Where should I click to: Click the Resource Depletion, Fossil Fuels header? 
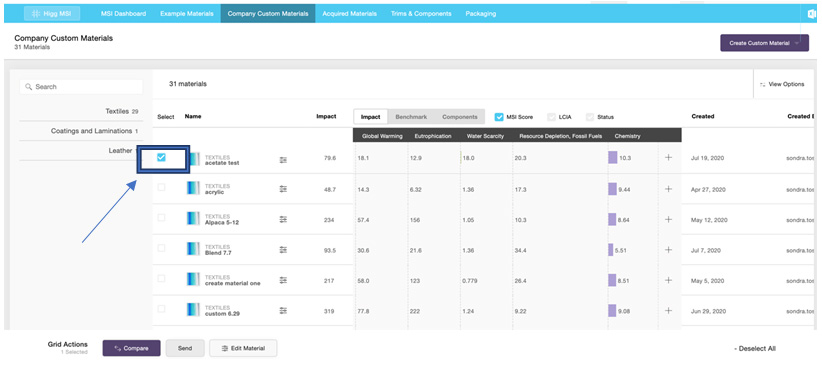tap(560, 136)
